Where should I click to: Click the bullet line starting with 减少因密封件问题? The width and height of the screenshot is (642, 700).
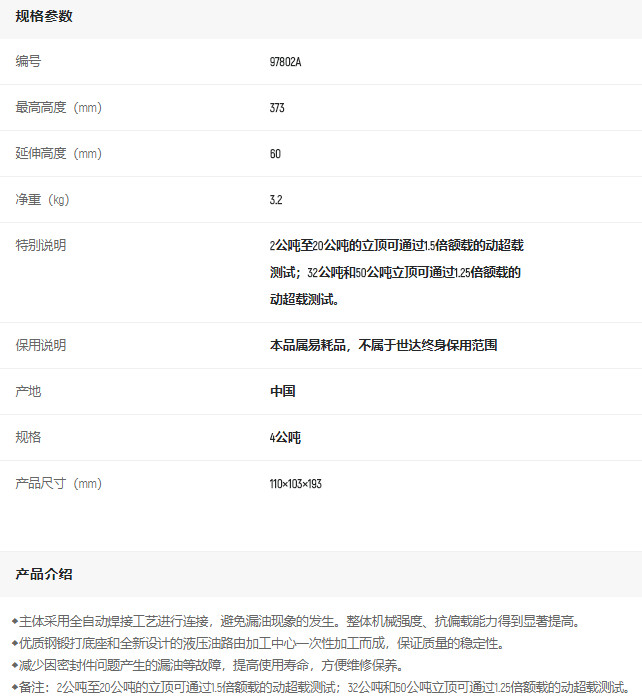[x=207, y=665]
